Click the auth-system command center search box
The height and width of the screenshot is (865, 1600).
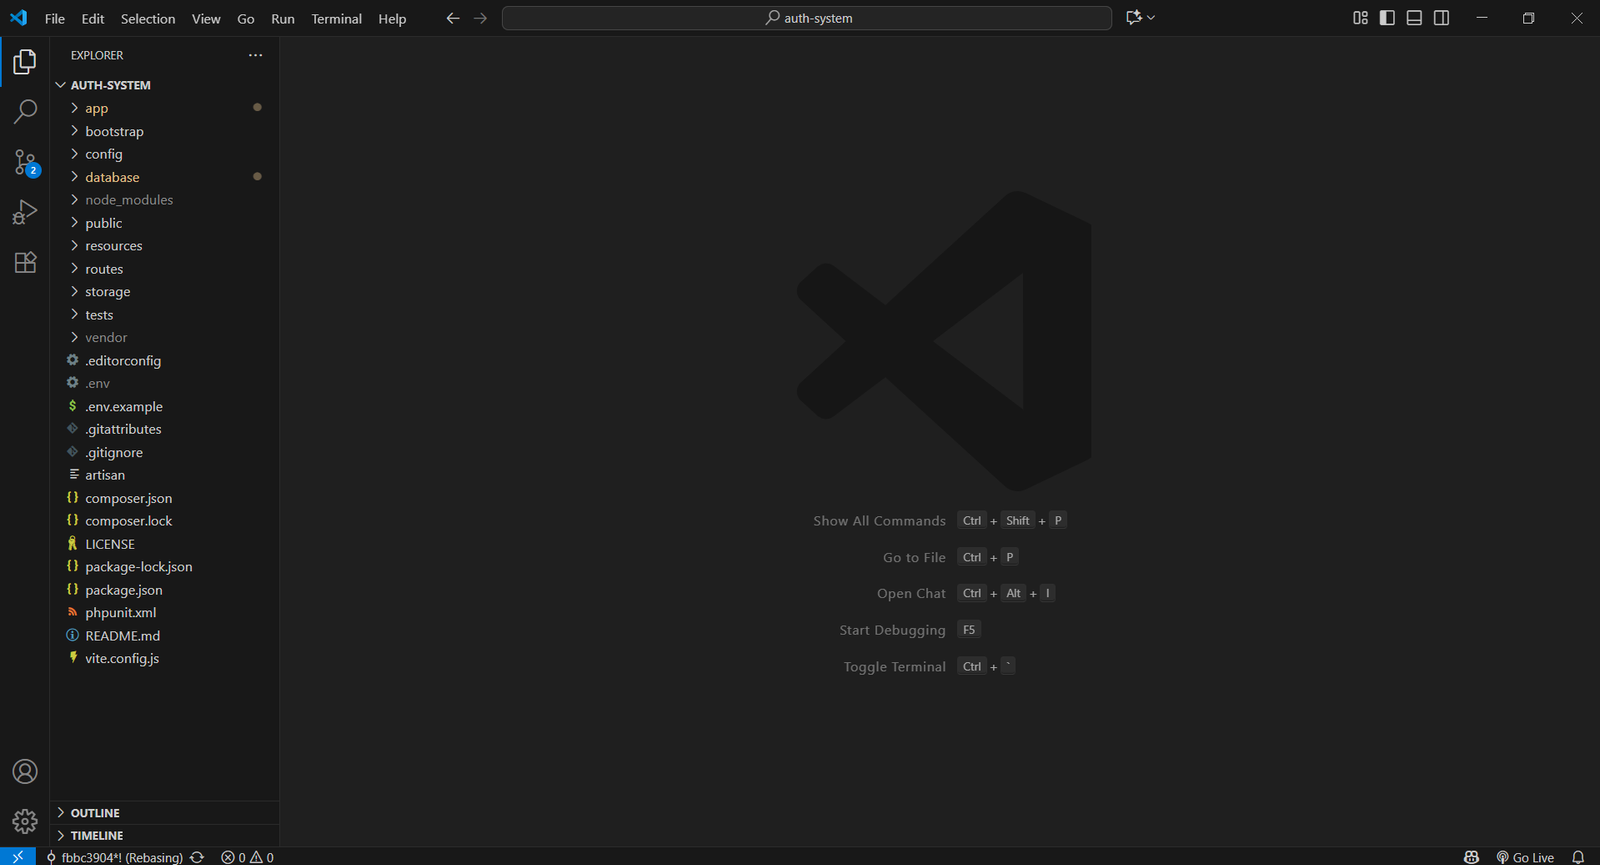[807, 18]
